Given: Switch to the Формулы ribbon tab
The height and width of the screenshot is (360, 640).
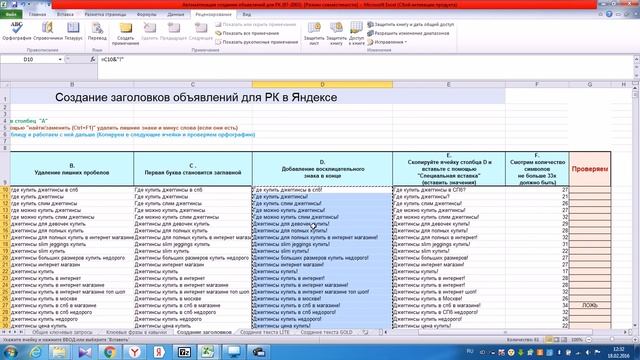Looking at the screenshot, I should click(x=147, y=14).
